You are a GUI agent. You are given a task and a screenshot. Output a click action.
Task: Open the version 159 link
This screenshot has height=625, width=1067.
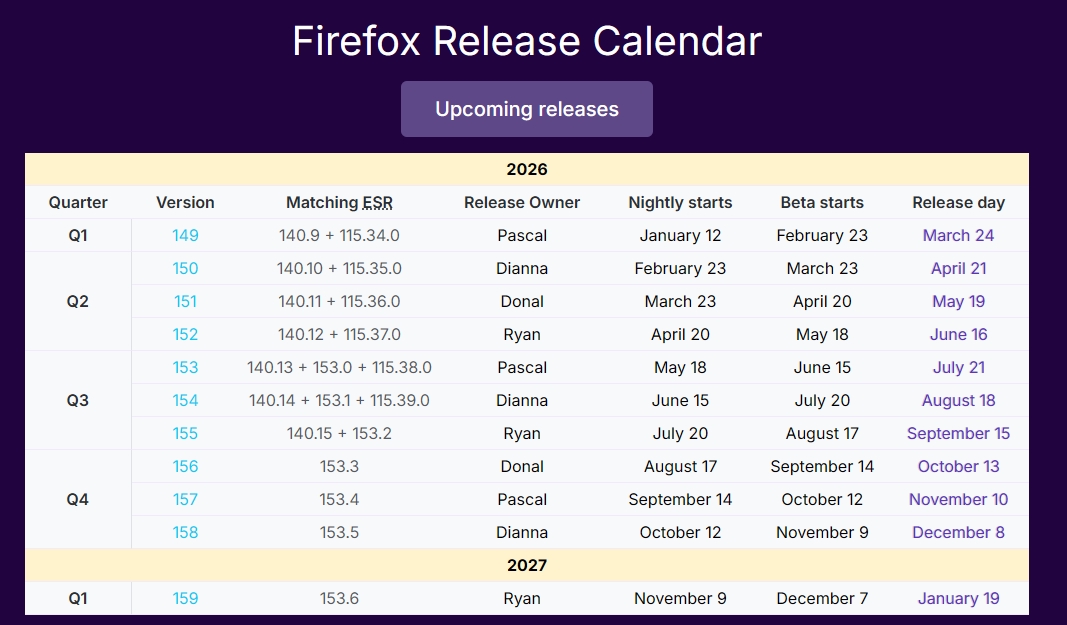tap(185, 598)
